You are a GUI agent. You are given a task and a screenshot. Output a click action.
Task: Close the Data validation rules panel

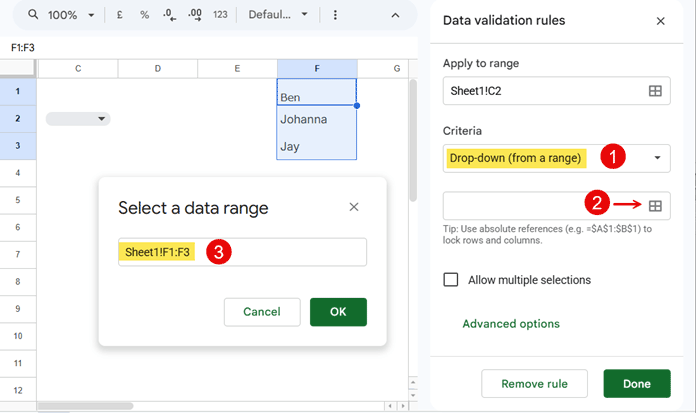660,21
